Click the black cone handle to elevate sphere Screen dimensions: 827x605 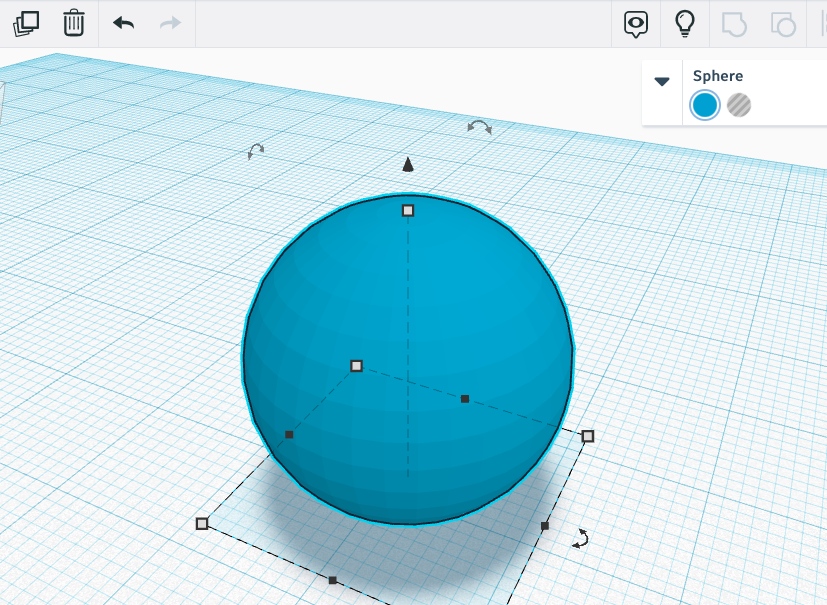(x=407, y=164)
